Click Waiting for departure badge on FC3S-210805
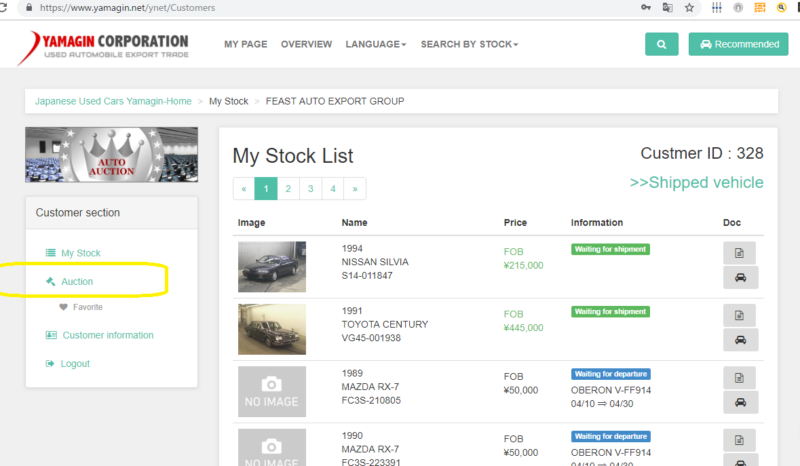 click(611, 374)
